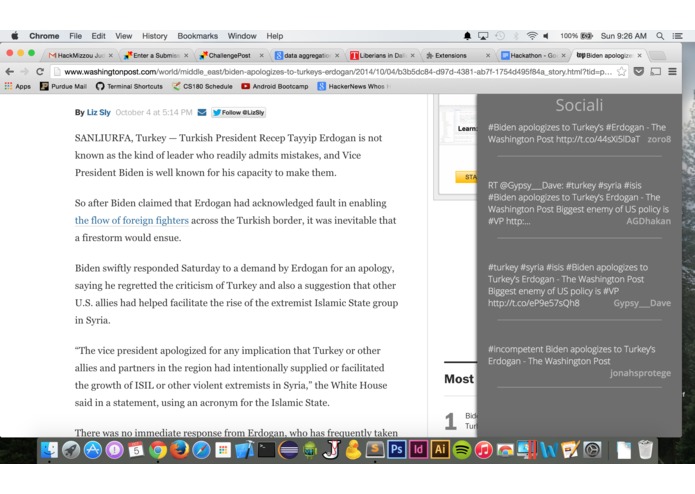Click the tweet by zoro8 in Sociali
The width and height of the screenshot is (695, 494).
pyautogui.click(x=579, y=133)
